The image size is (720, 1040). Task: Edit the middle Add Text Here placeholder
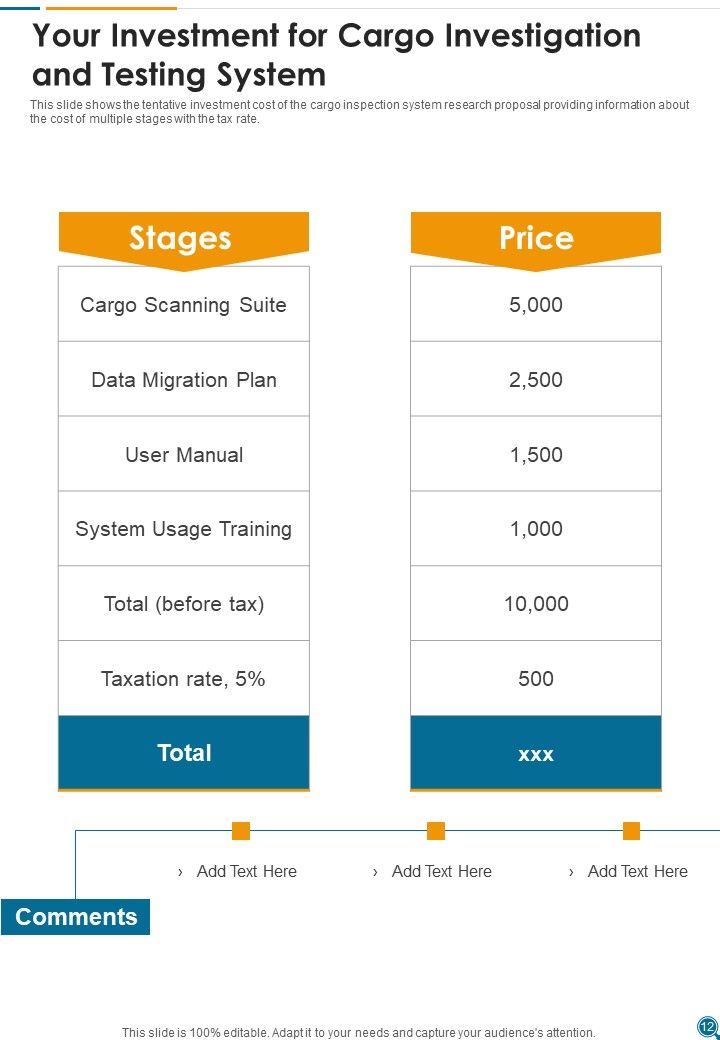(442, 872)
